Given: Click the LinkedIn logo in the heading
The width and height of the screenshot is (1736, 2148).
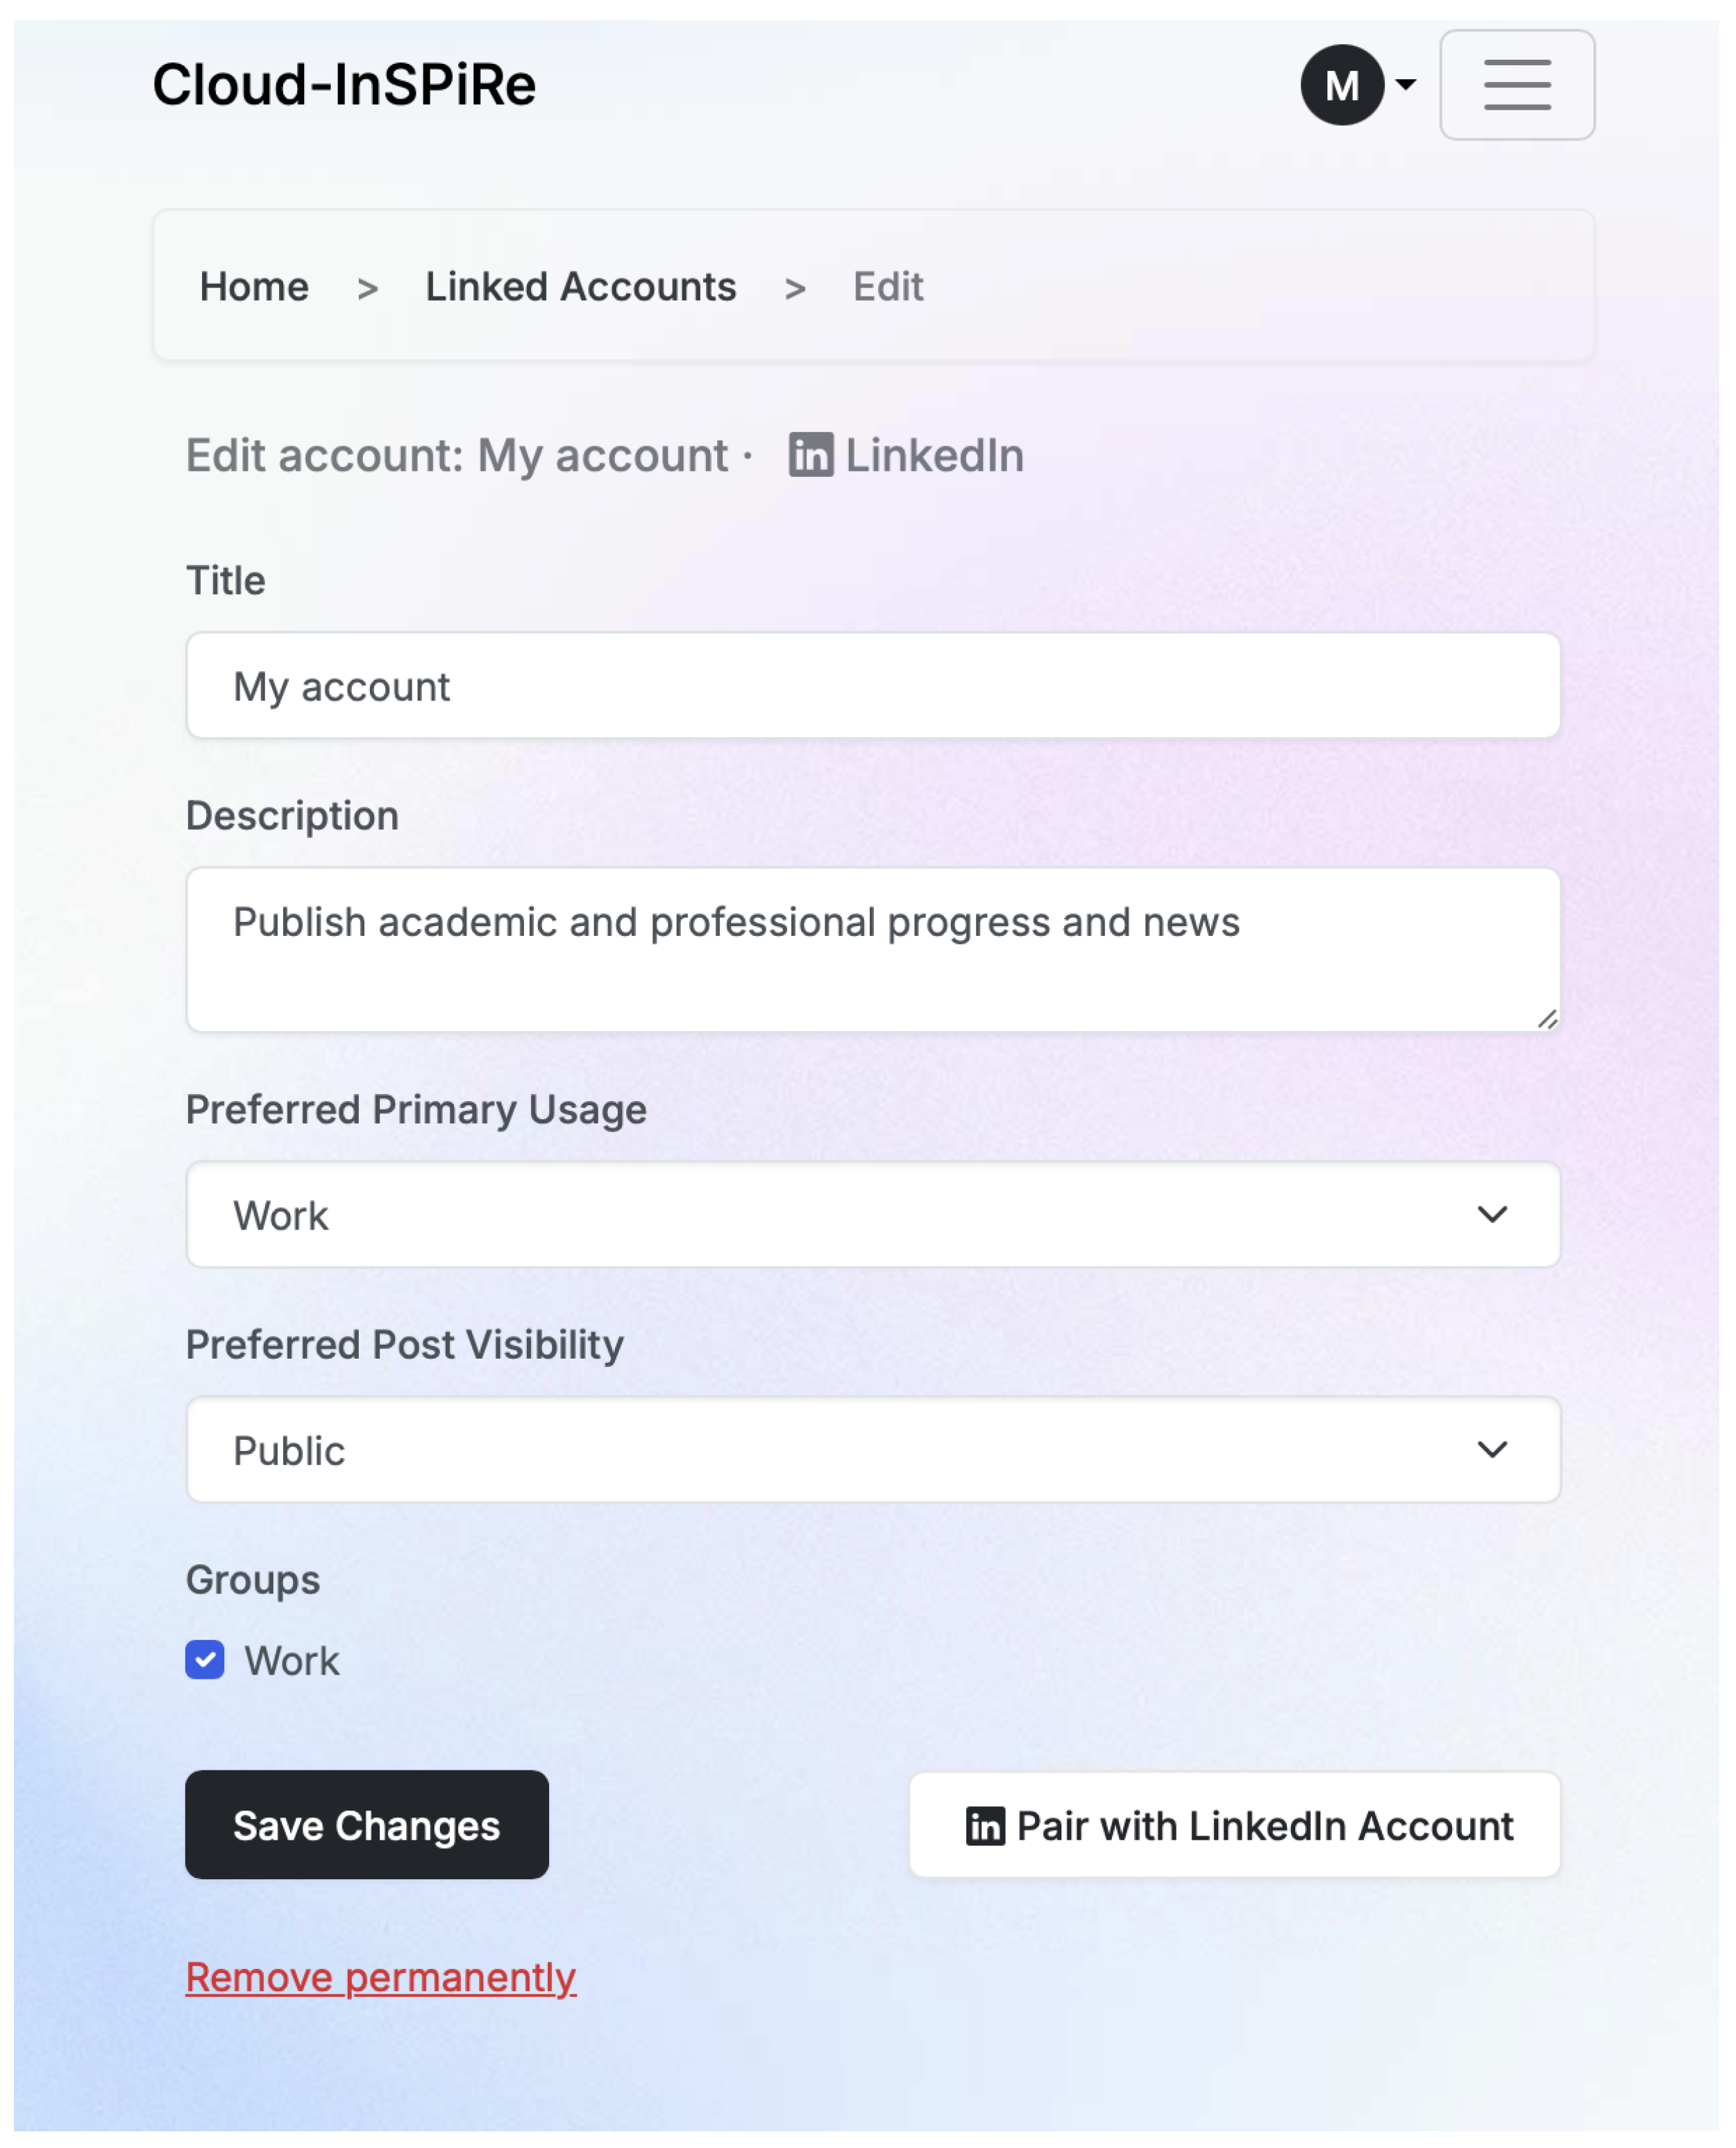Looking at the screenshot, I should [810, 455].
